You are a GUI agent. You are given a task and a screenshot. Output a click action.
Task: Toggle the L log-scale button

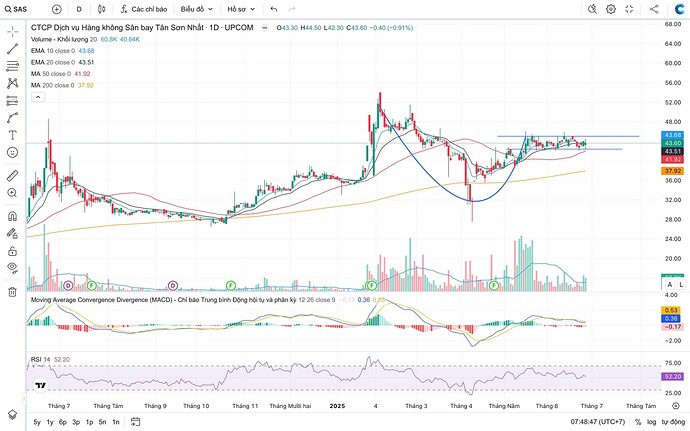pos(681,284)
